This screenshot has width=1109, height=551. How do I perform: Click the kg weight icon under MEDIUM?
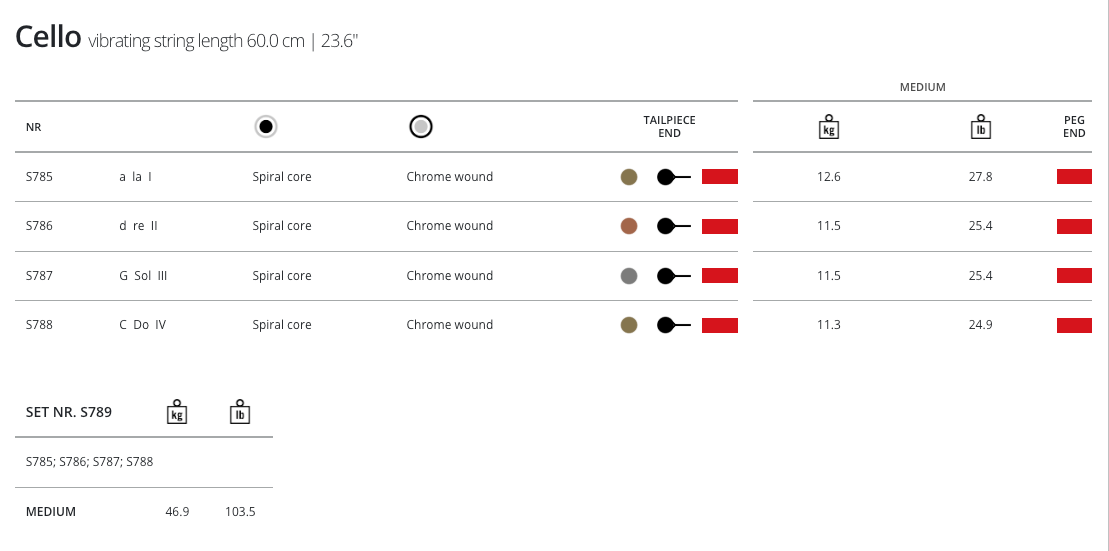(x=828, y=127)
